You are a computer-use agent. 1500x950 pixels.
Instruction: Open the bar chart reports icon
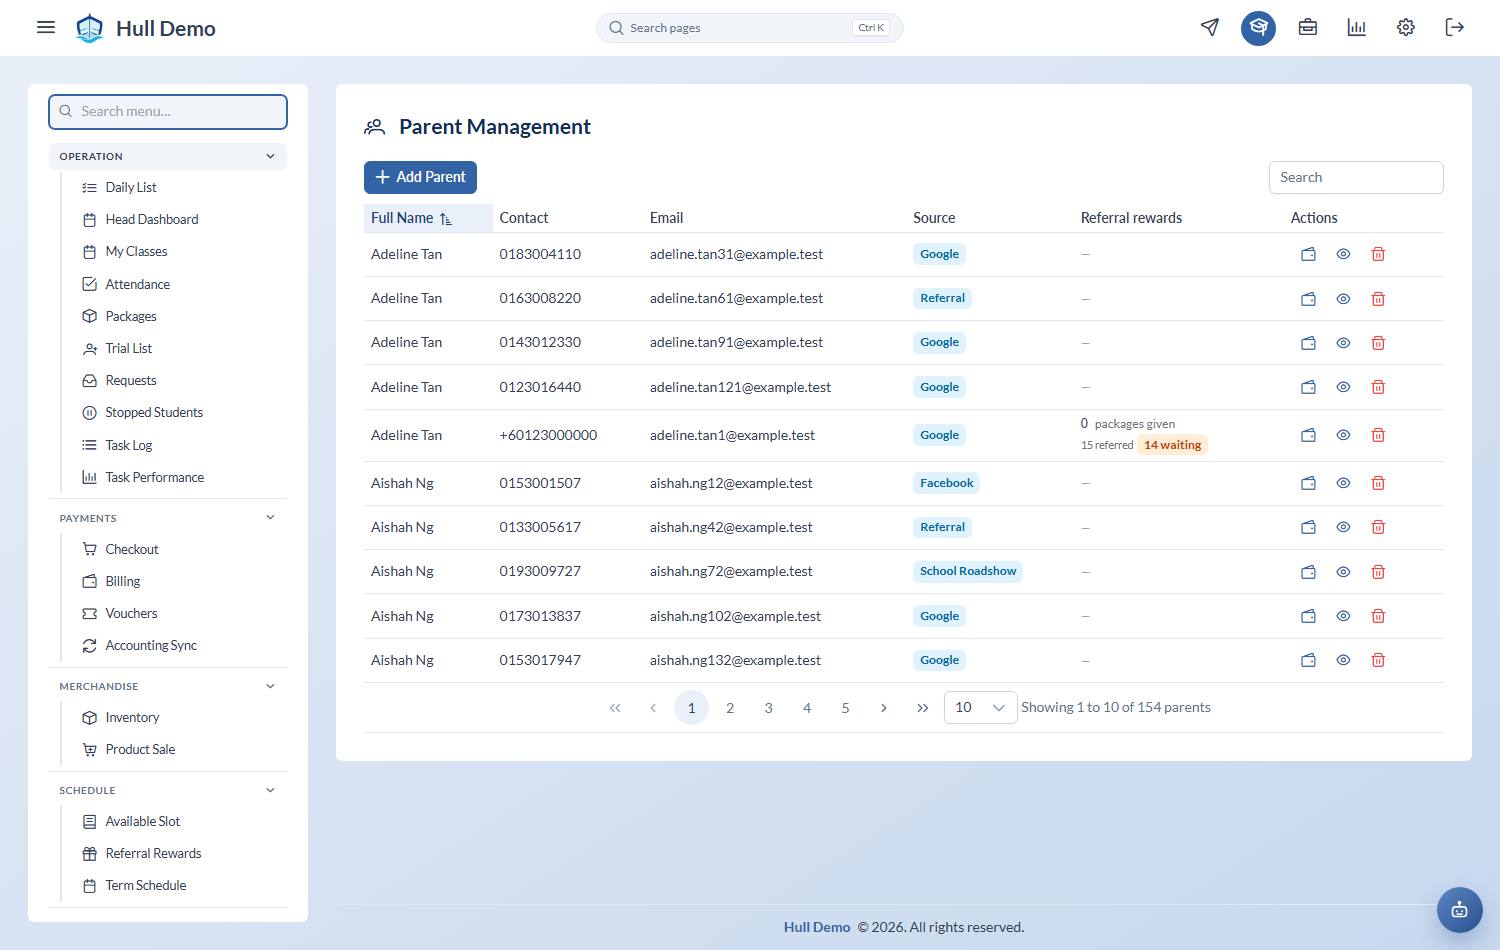pyautogui.click(x=1357, y=27)
